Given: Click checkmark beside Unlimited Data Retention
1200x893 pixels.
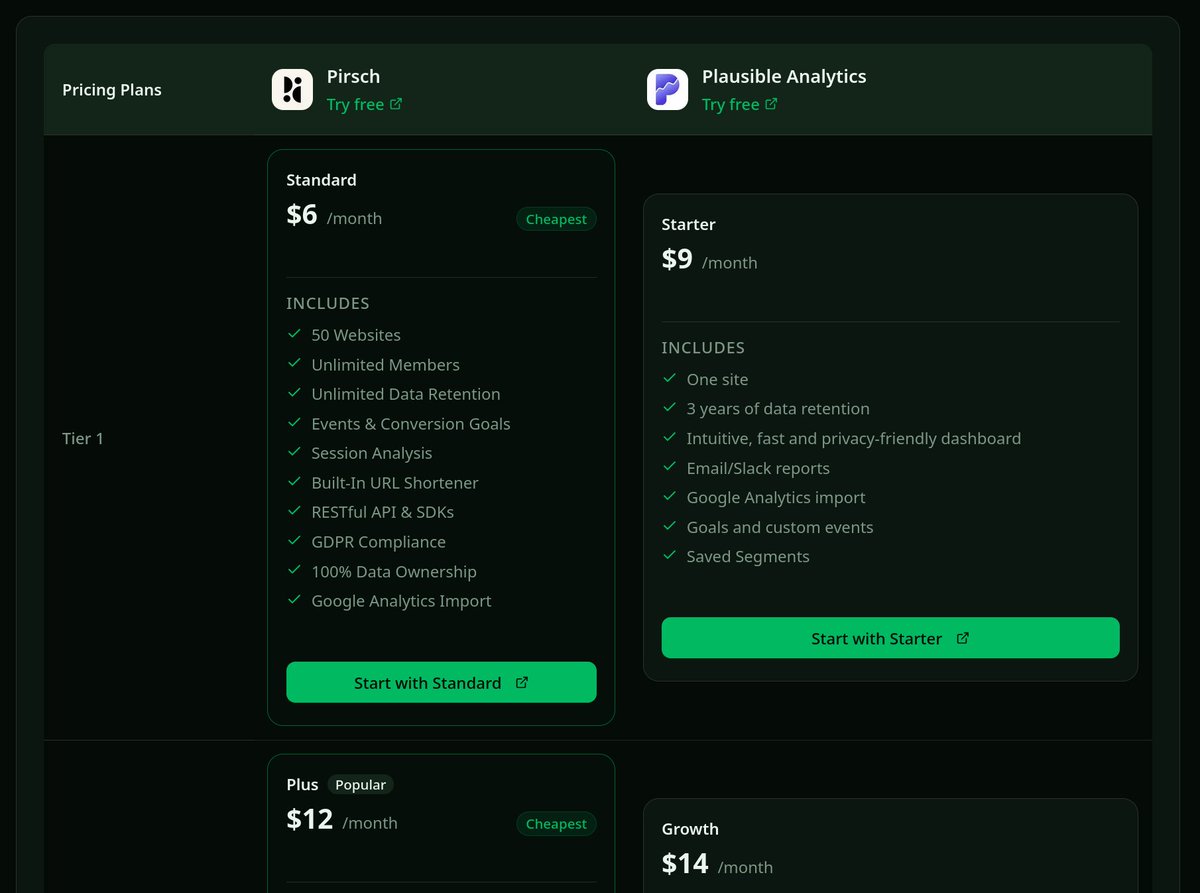Looking at the screenshot, I should (294, 393).
